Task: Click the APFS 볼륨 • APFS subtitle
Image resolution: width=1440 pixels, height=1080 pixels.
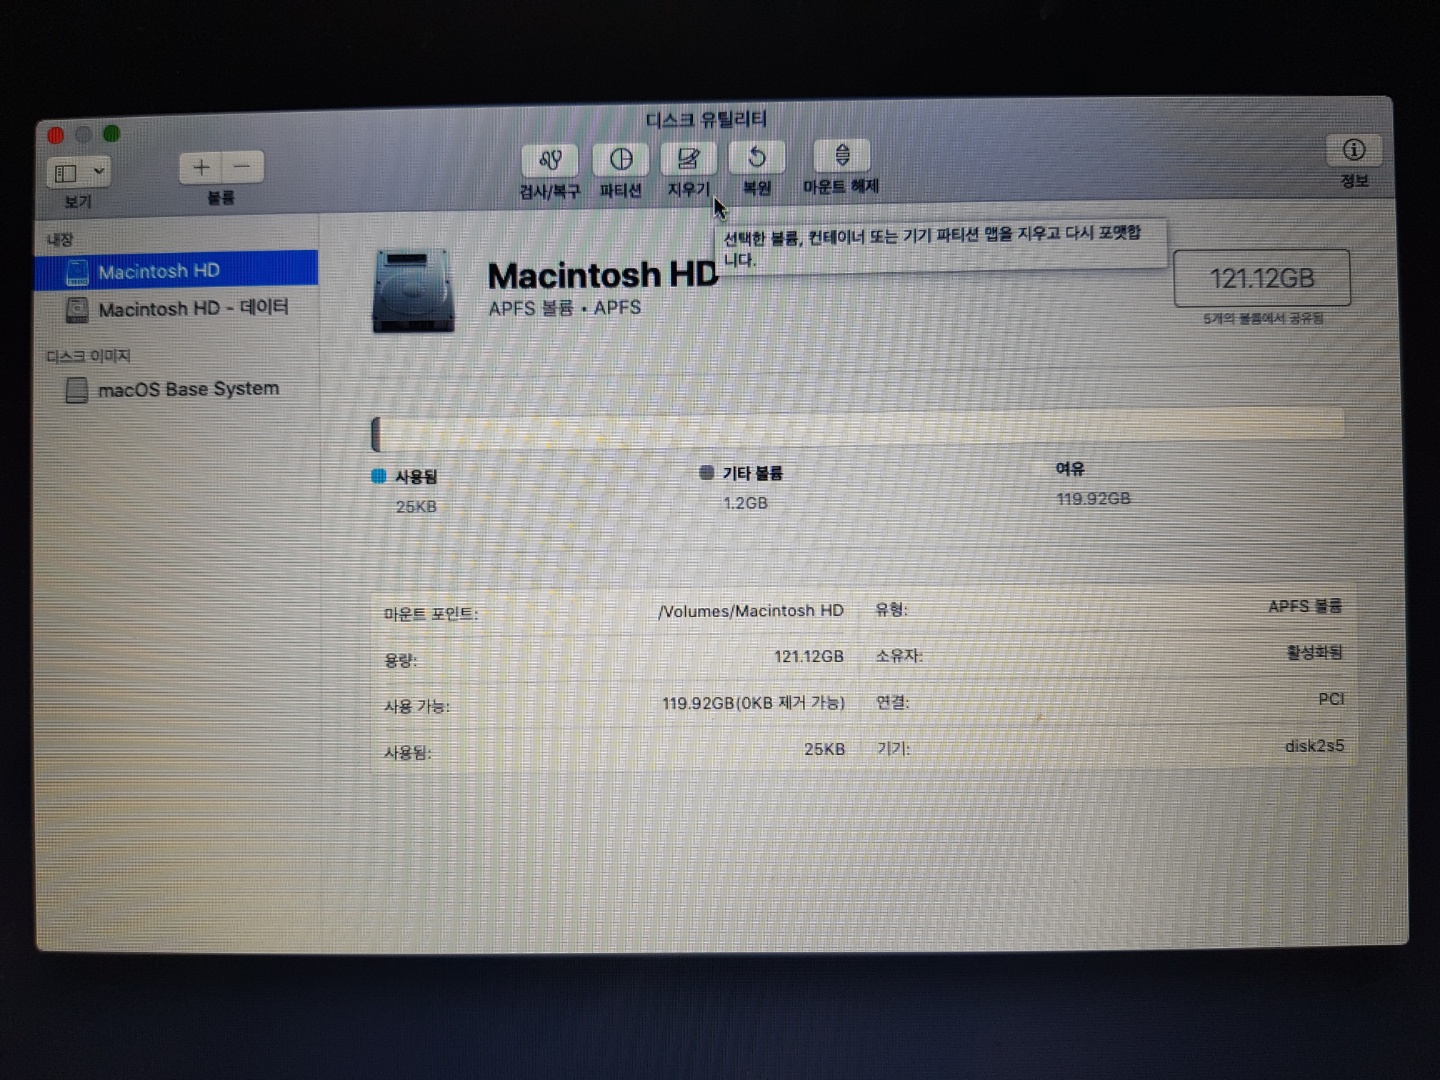Action: 565,308
